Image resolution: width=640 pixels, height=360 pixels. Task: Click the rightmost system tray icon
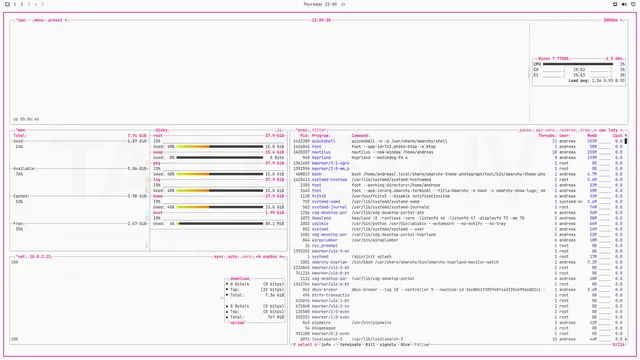click(633, 4)
